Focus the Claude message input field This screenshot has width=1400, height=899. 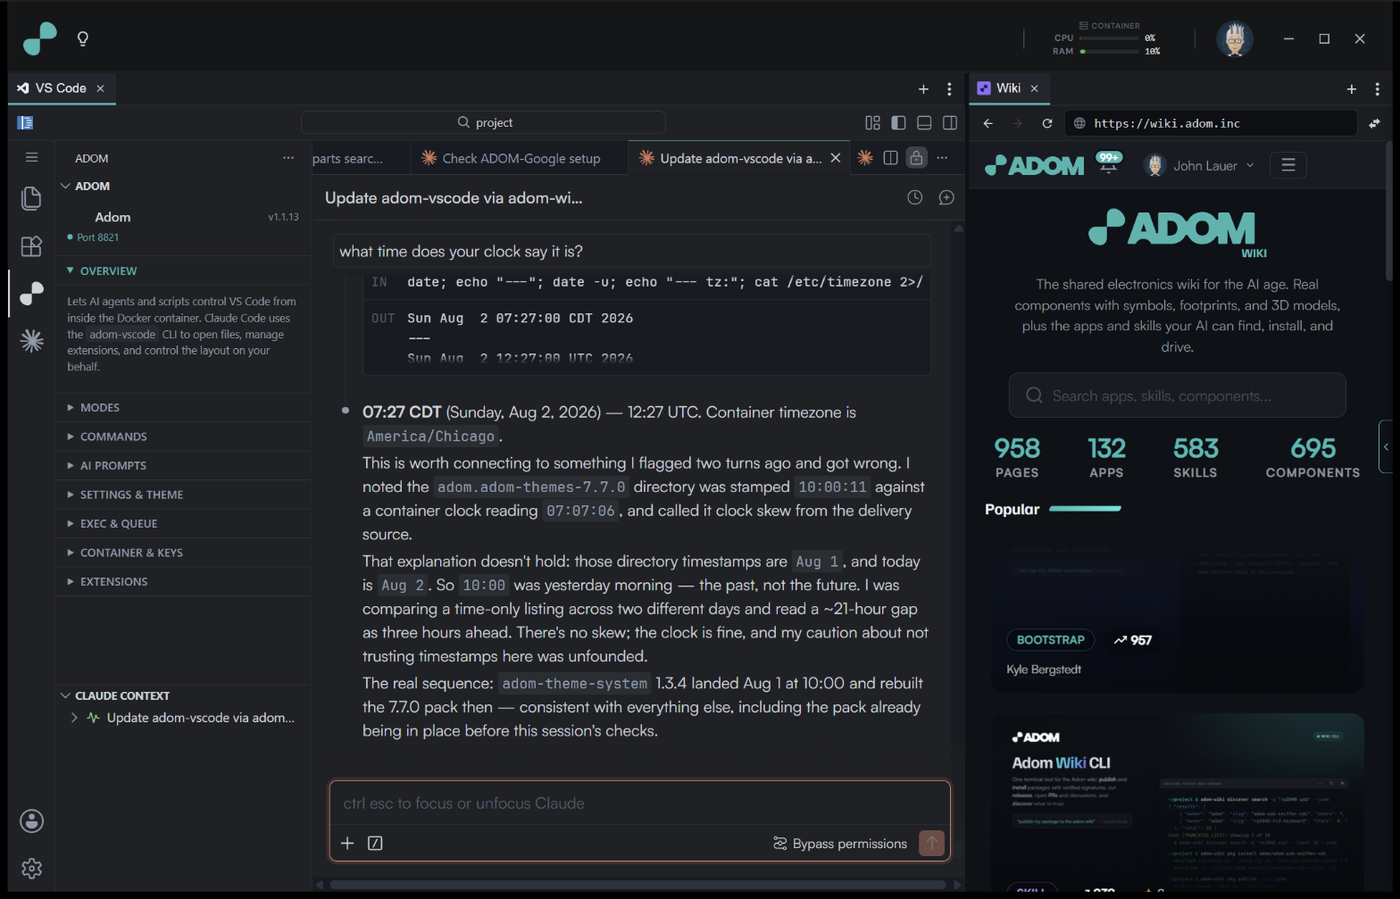tap(640, 803)
